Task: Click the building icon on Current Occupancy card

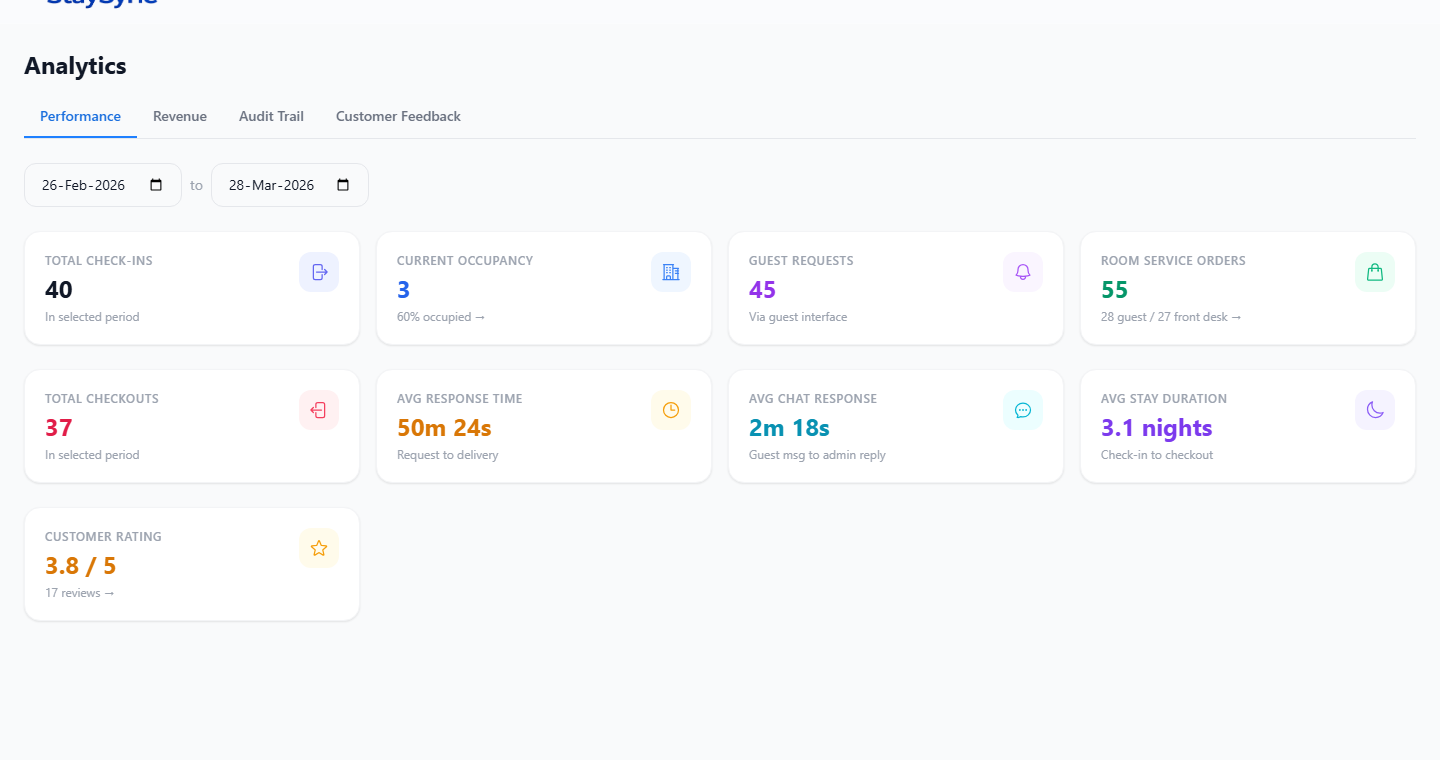Action: (x=670, y=271)
